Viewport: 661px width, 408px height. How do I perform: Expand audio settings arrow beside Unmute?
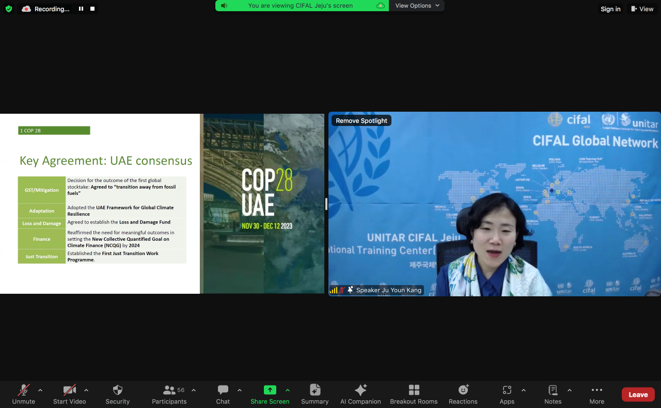point(40,390)
